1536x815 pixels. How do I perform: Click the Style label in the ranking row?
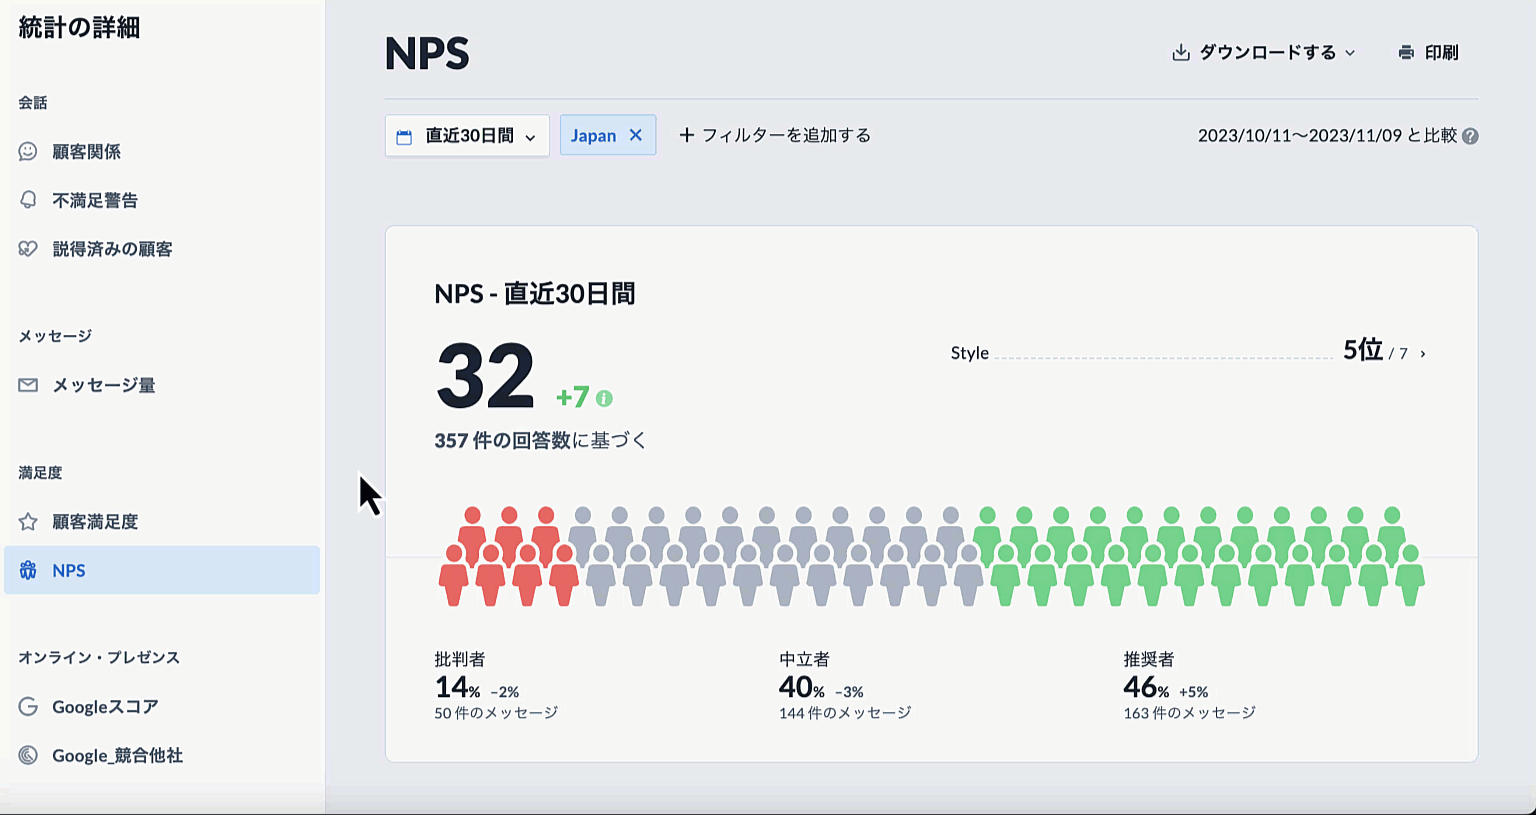[x=970, y=353]
